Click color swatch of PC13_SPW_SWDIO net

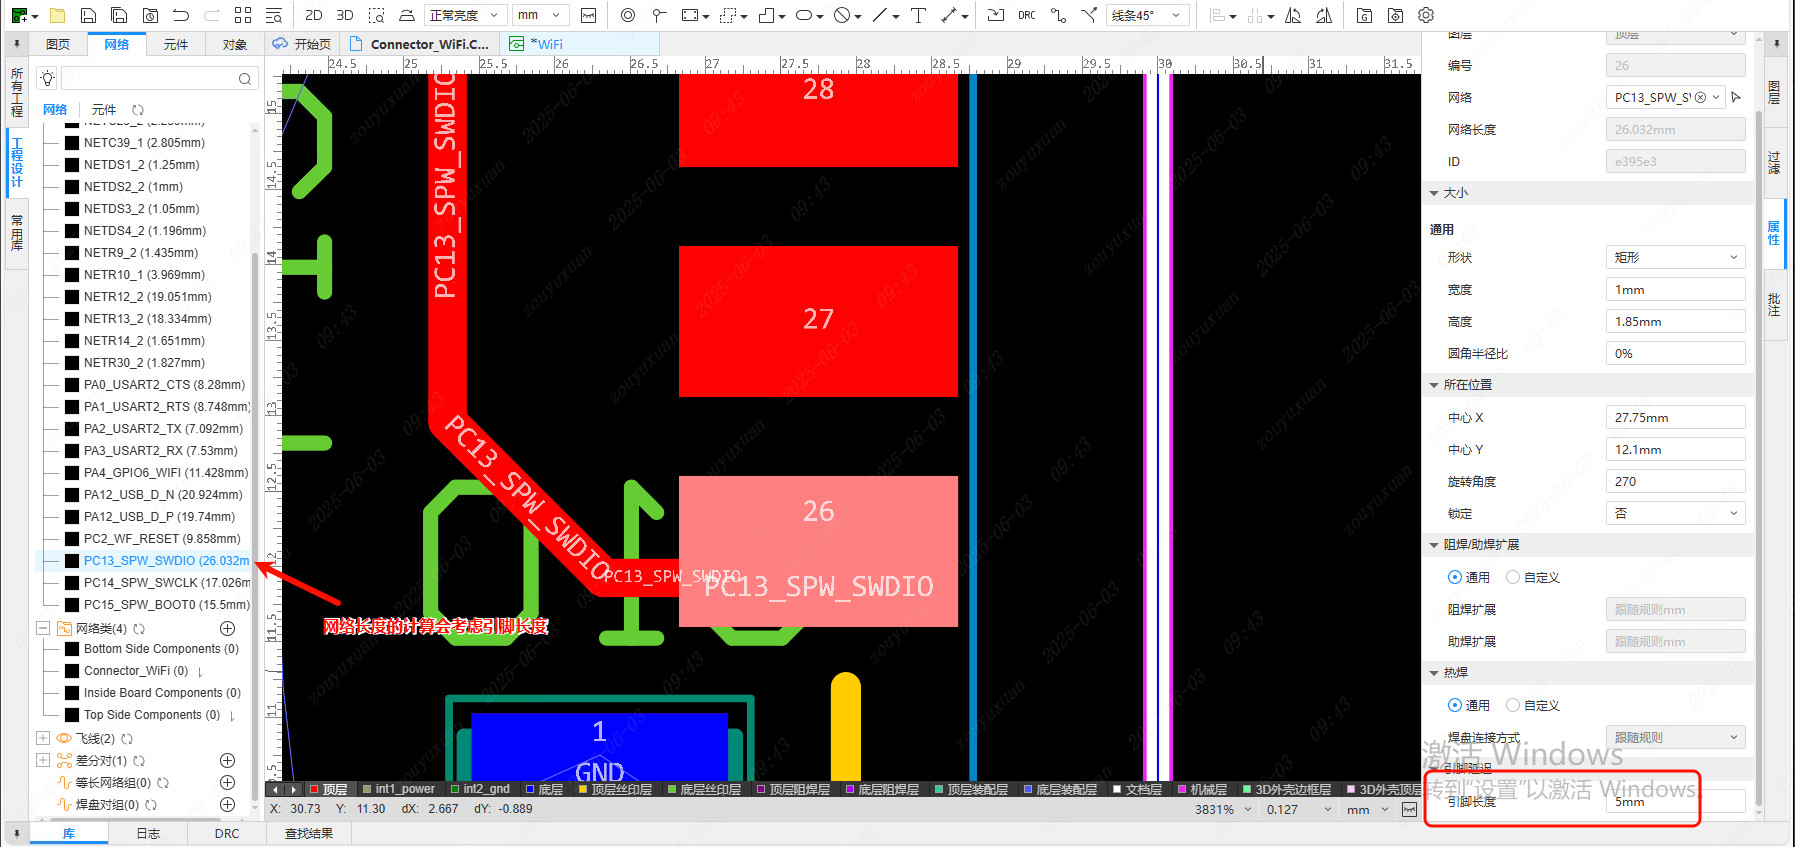72,561
